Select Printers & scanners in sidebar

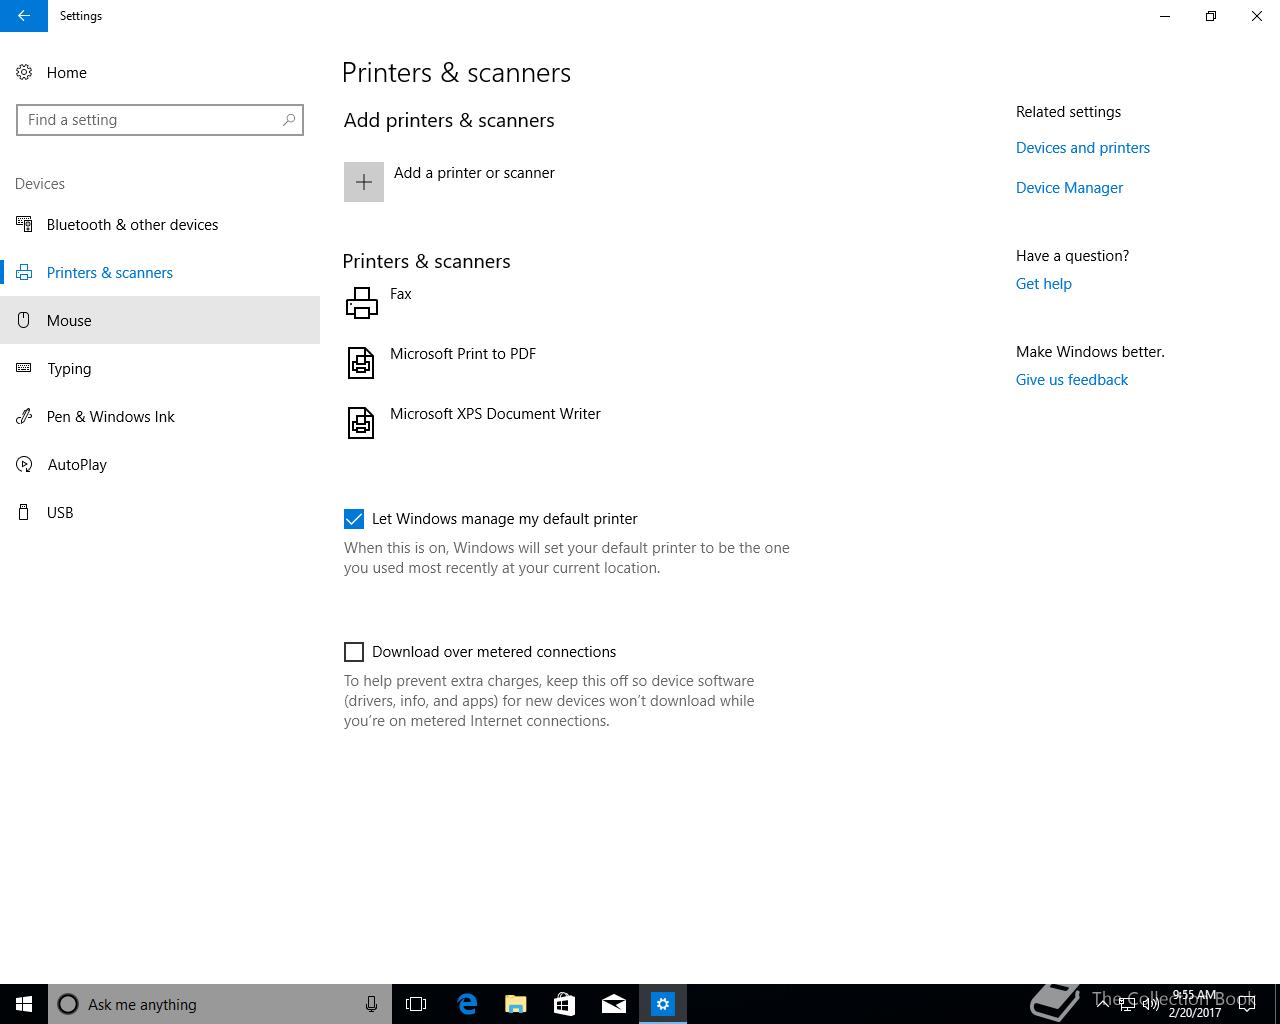point(160,273)
